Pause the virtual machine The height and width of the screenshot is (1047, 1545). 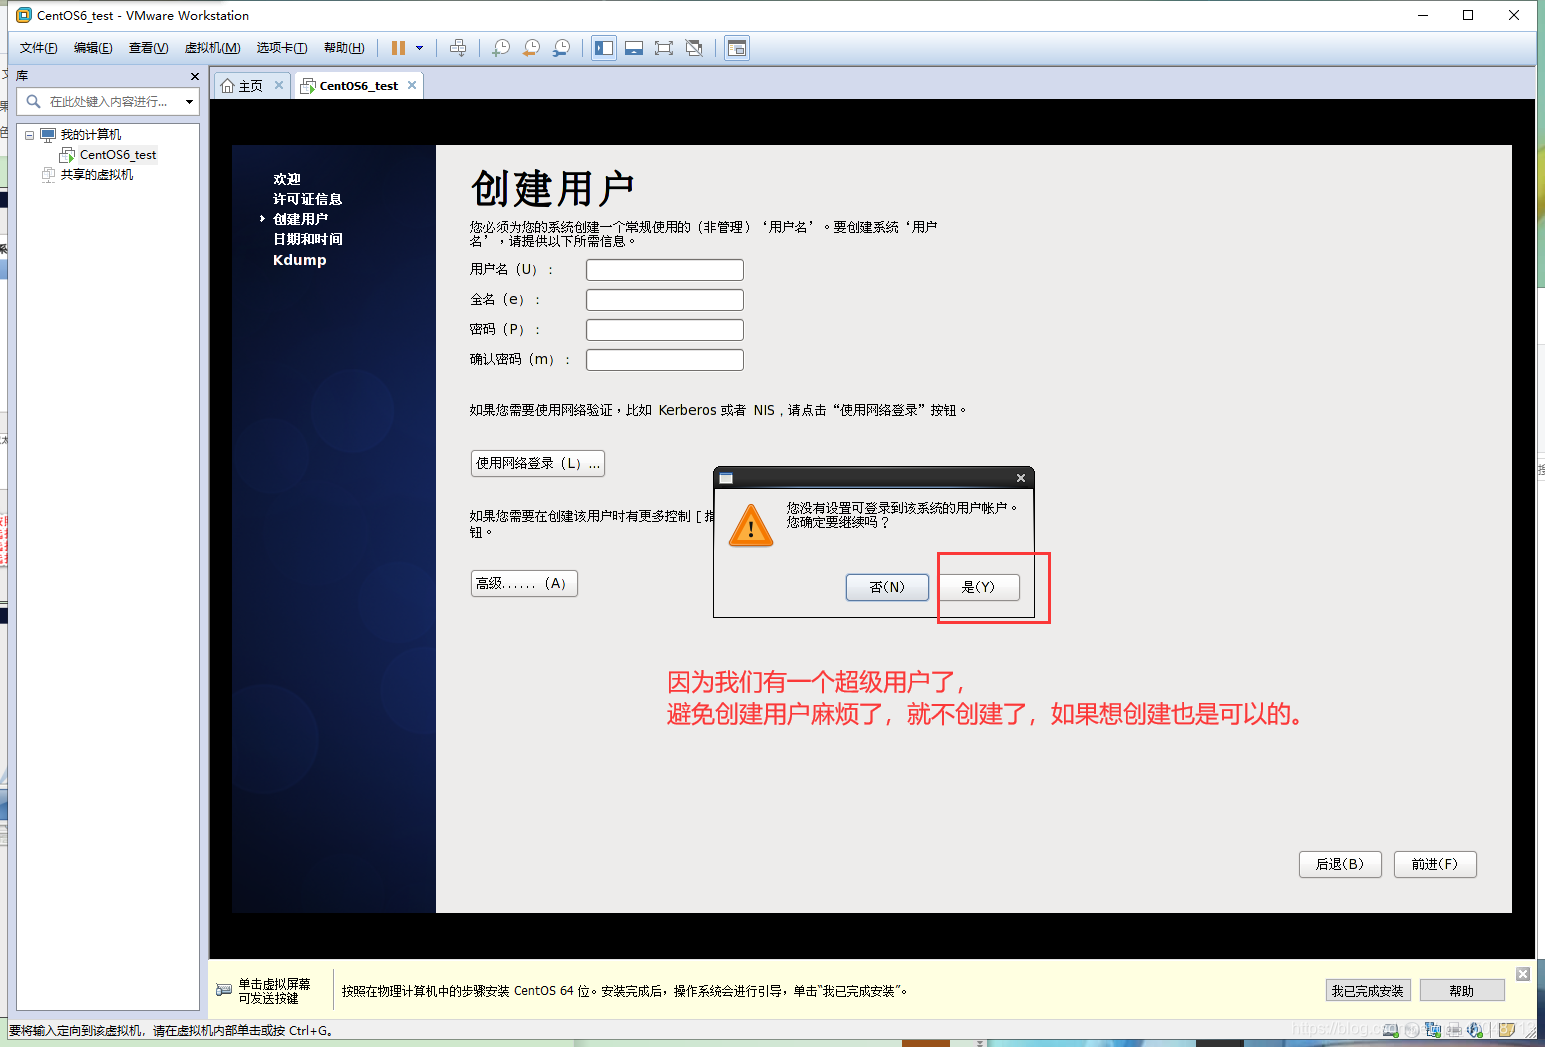point(398,47)
